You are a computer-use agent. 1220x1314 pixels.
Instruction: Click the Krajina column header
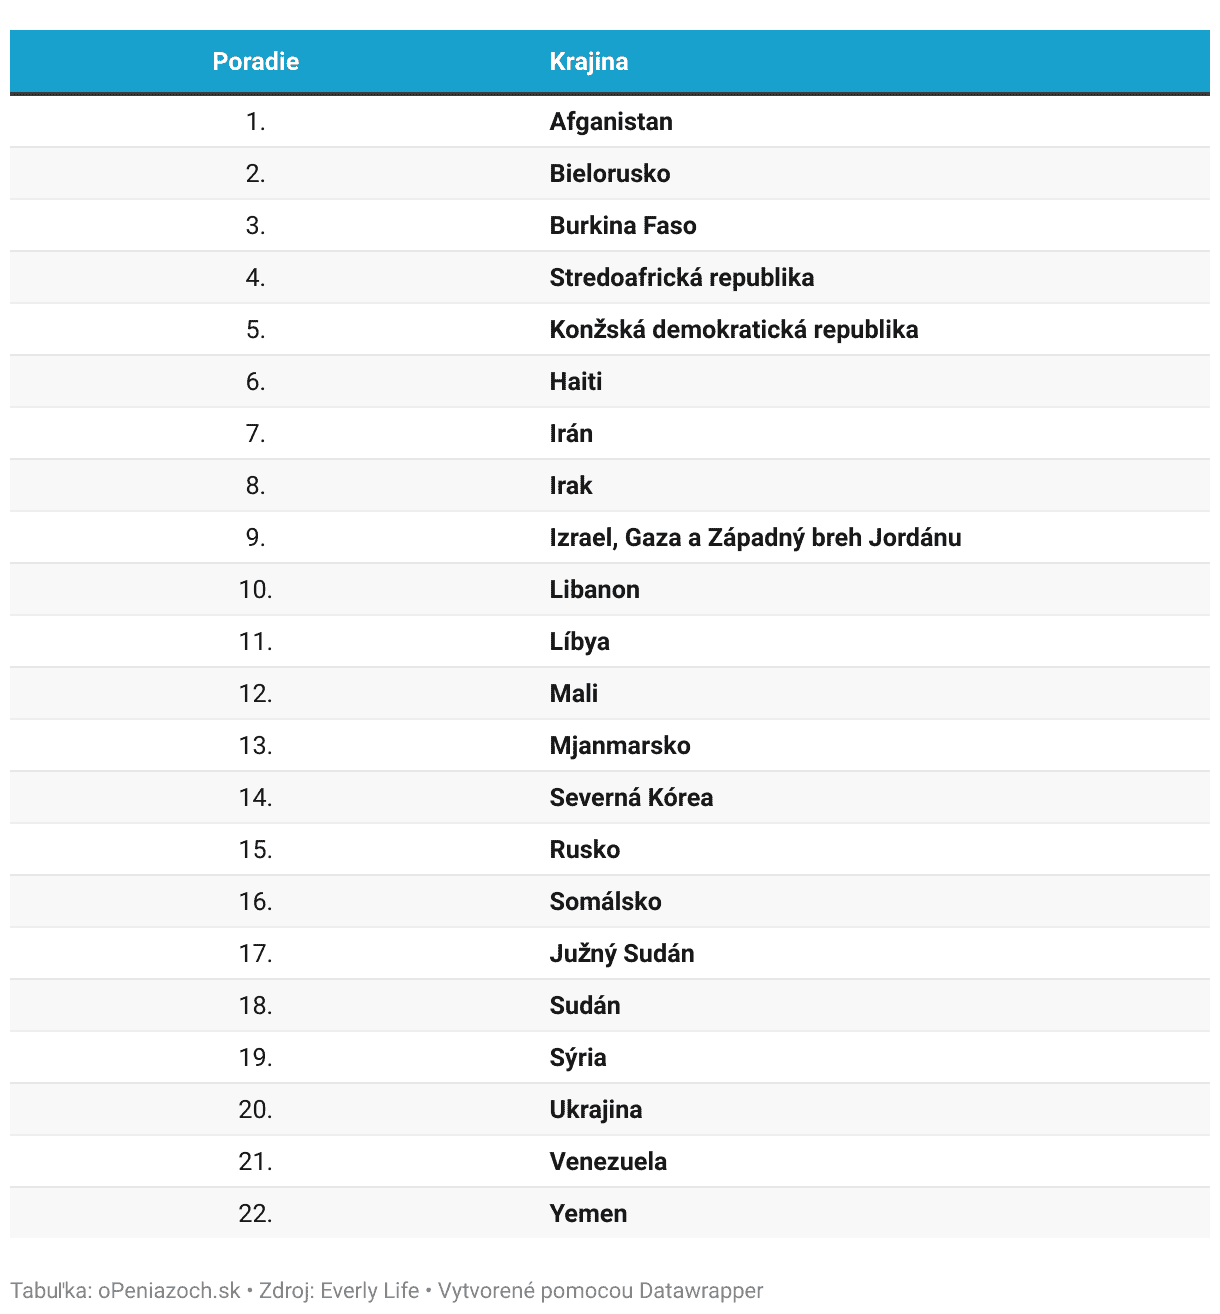[589, 62]
